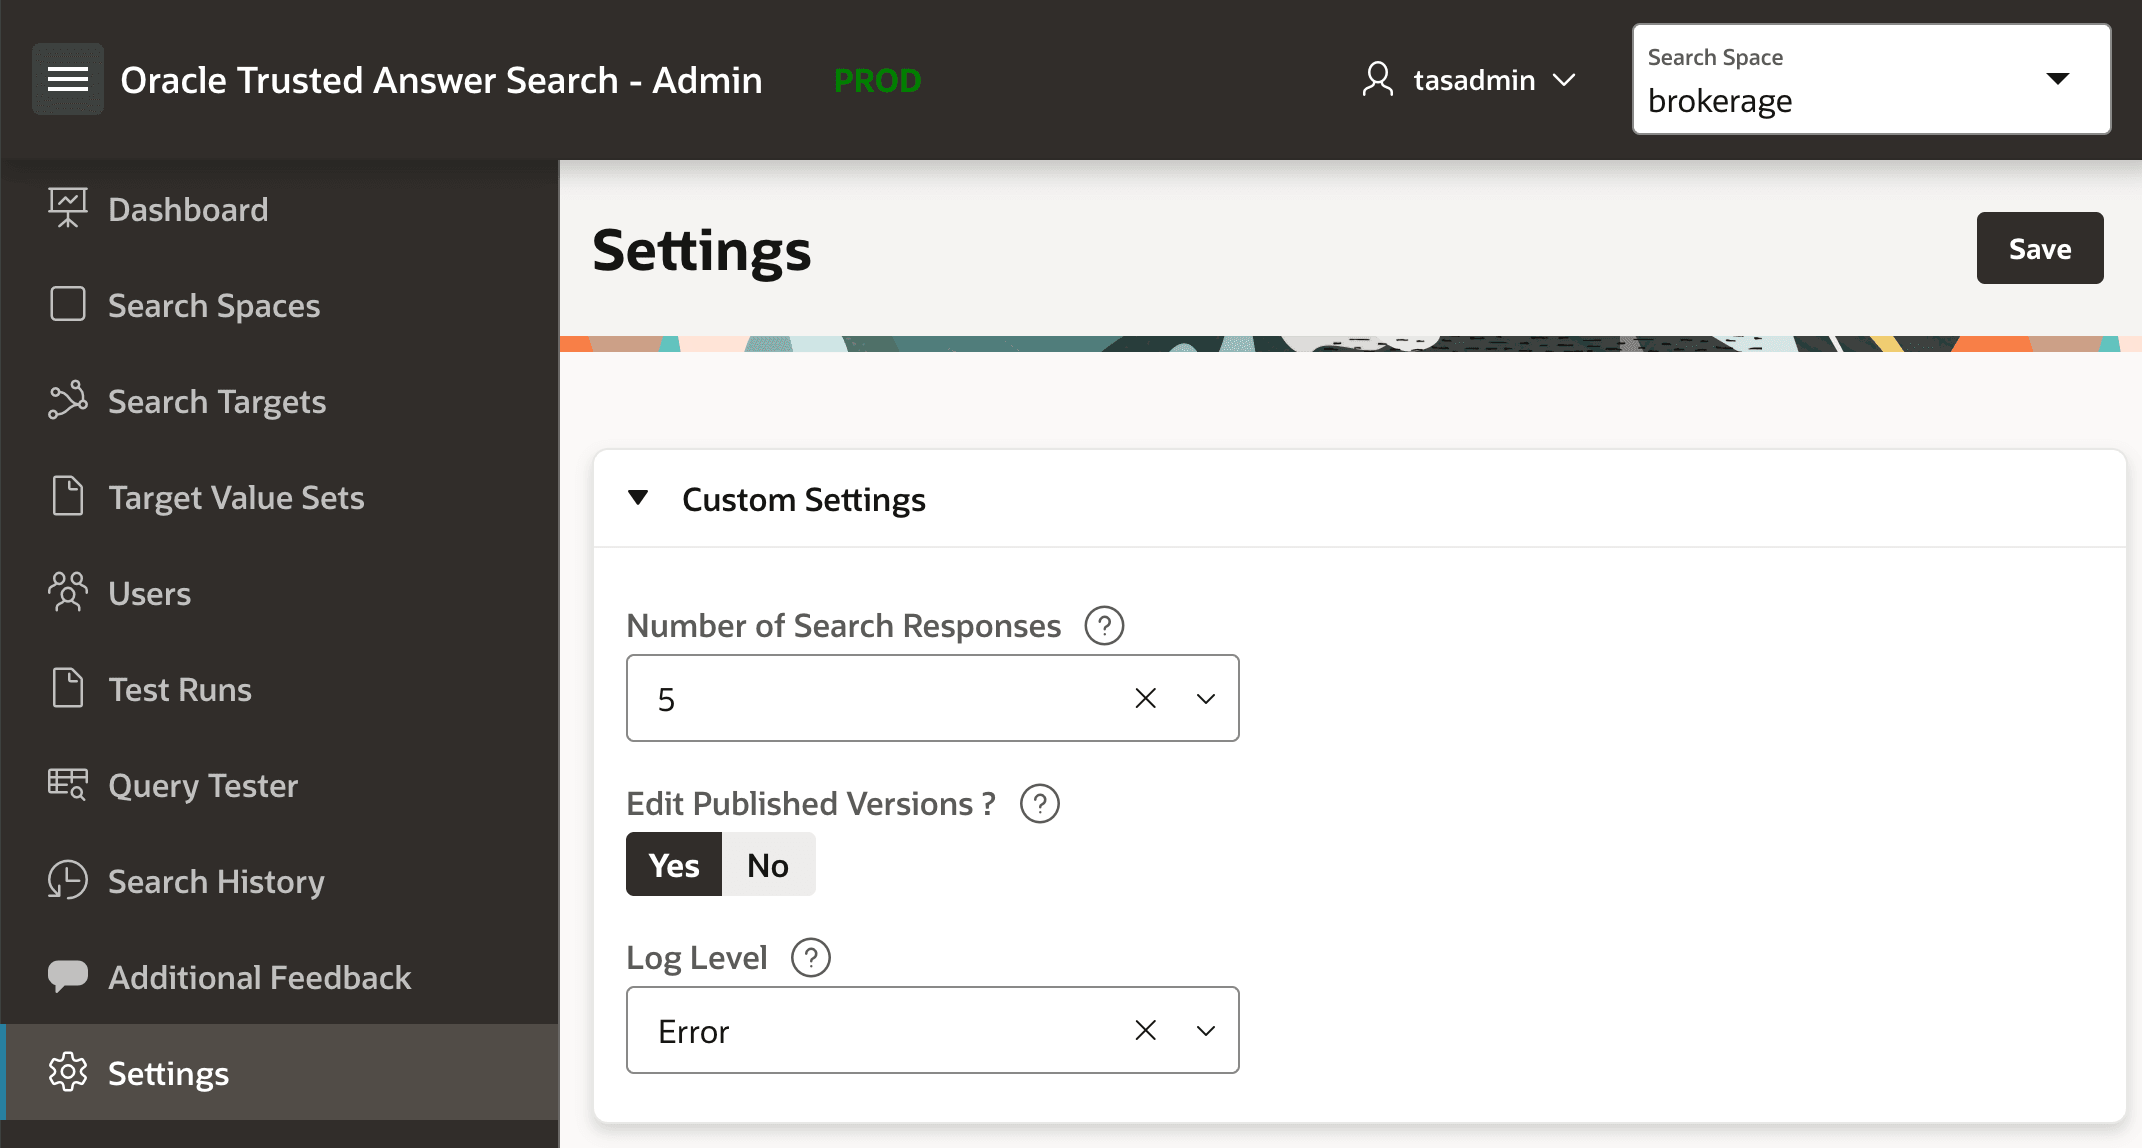Click the Save button
This screenshot has height=1148, width=2142.
(2039, 248)
